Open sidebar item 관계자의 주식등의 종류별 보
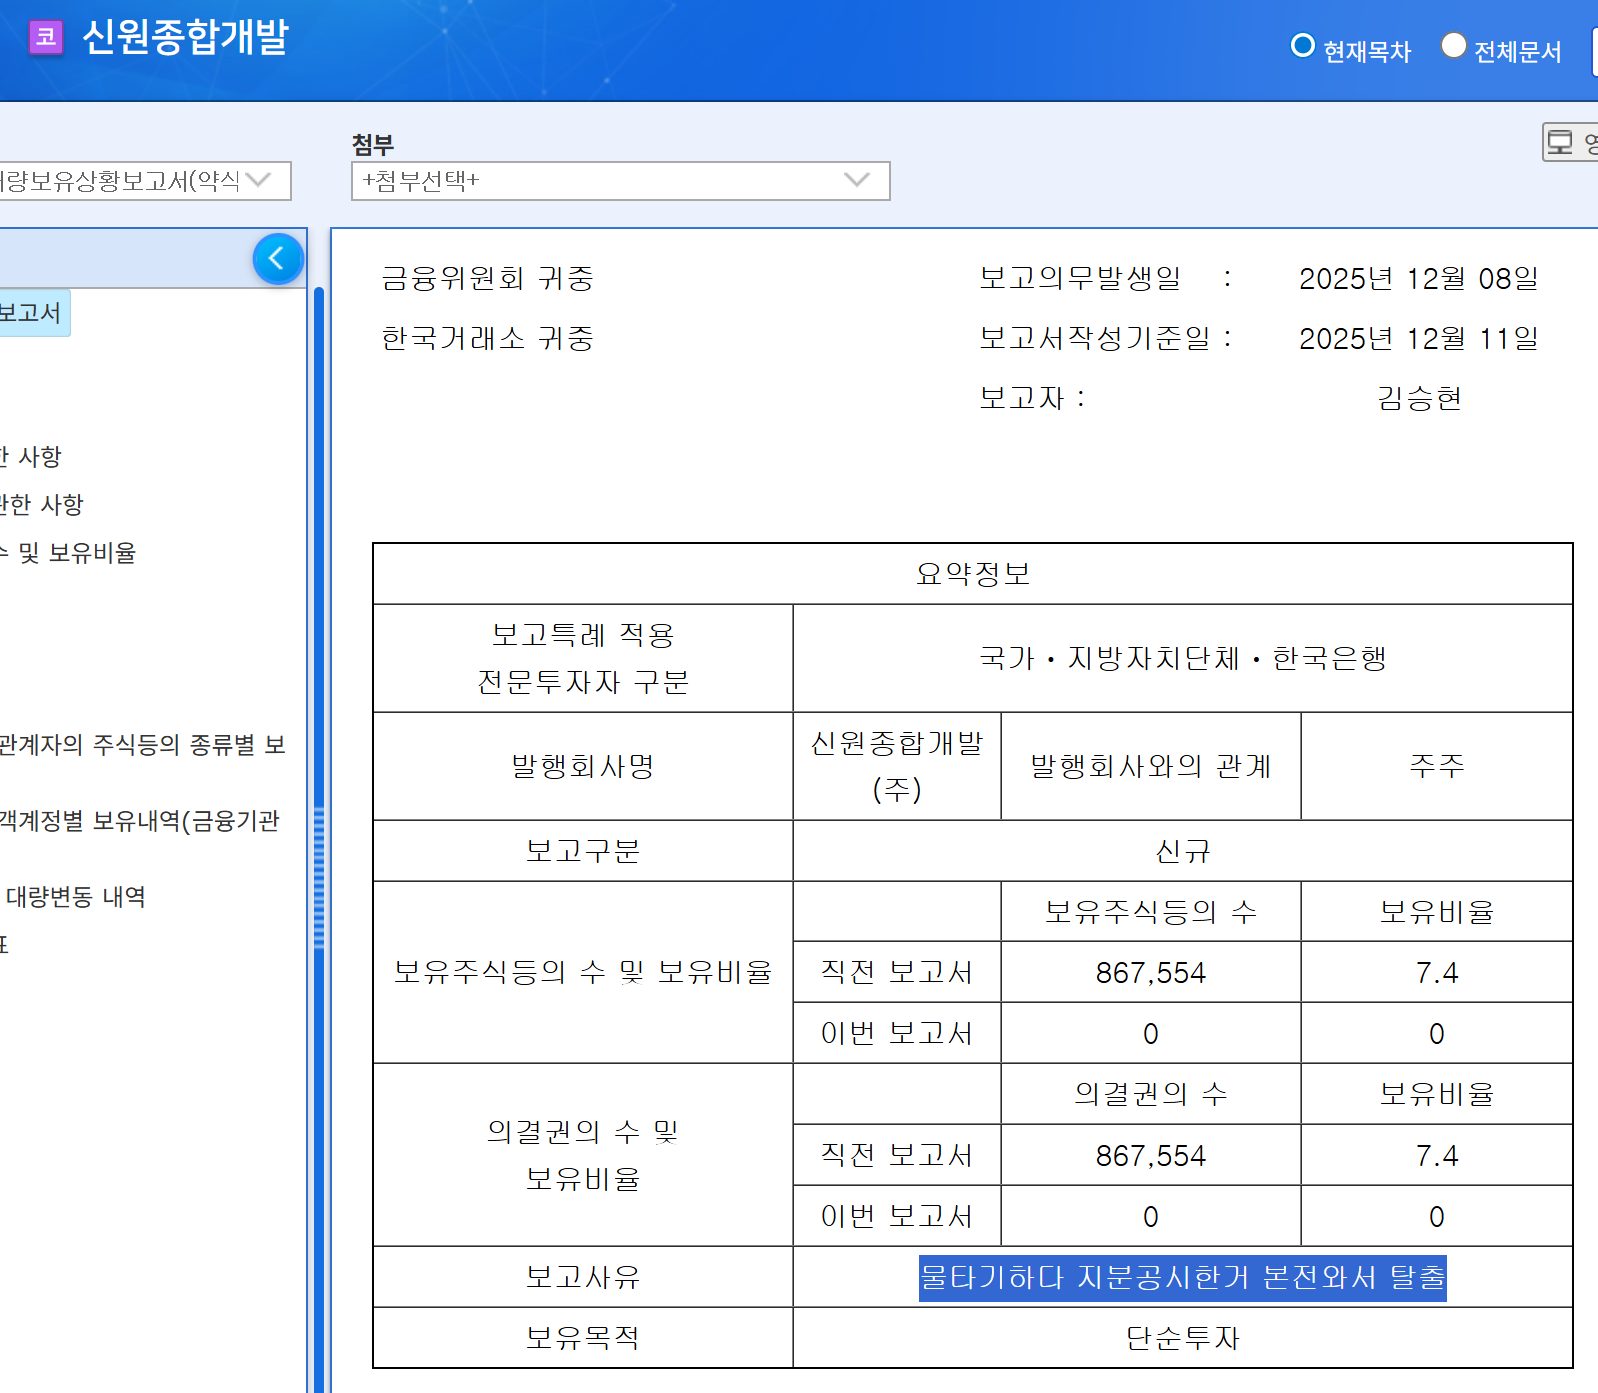1598x1393 pixels. [142, 745]
